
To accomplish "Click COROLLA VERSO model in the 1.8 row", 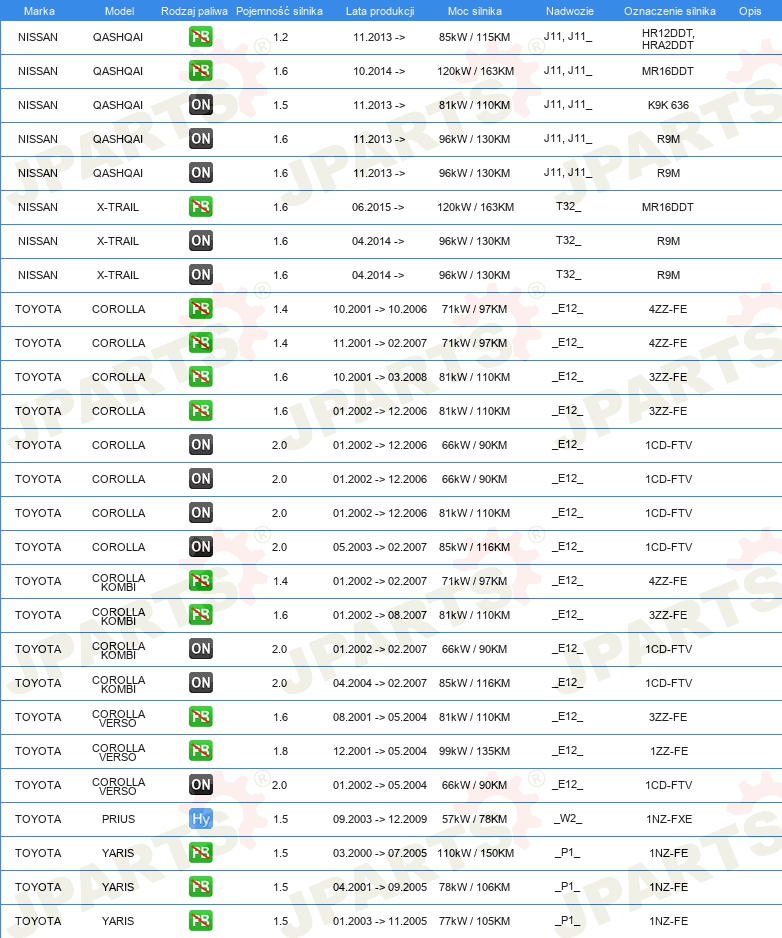I will 118,753.
